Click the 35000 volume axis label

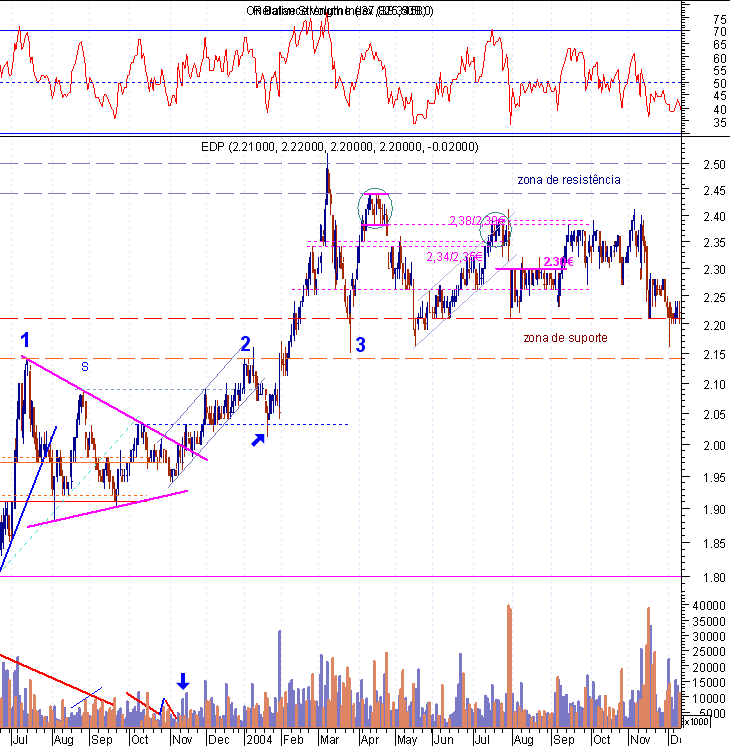709,621
